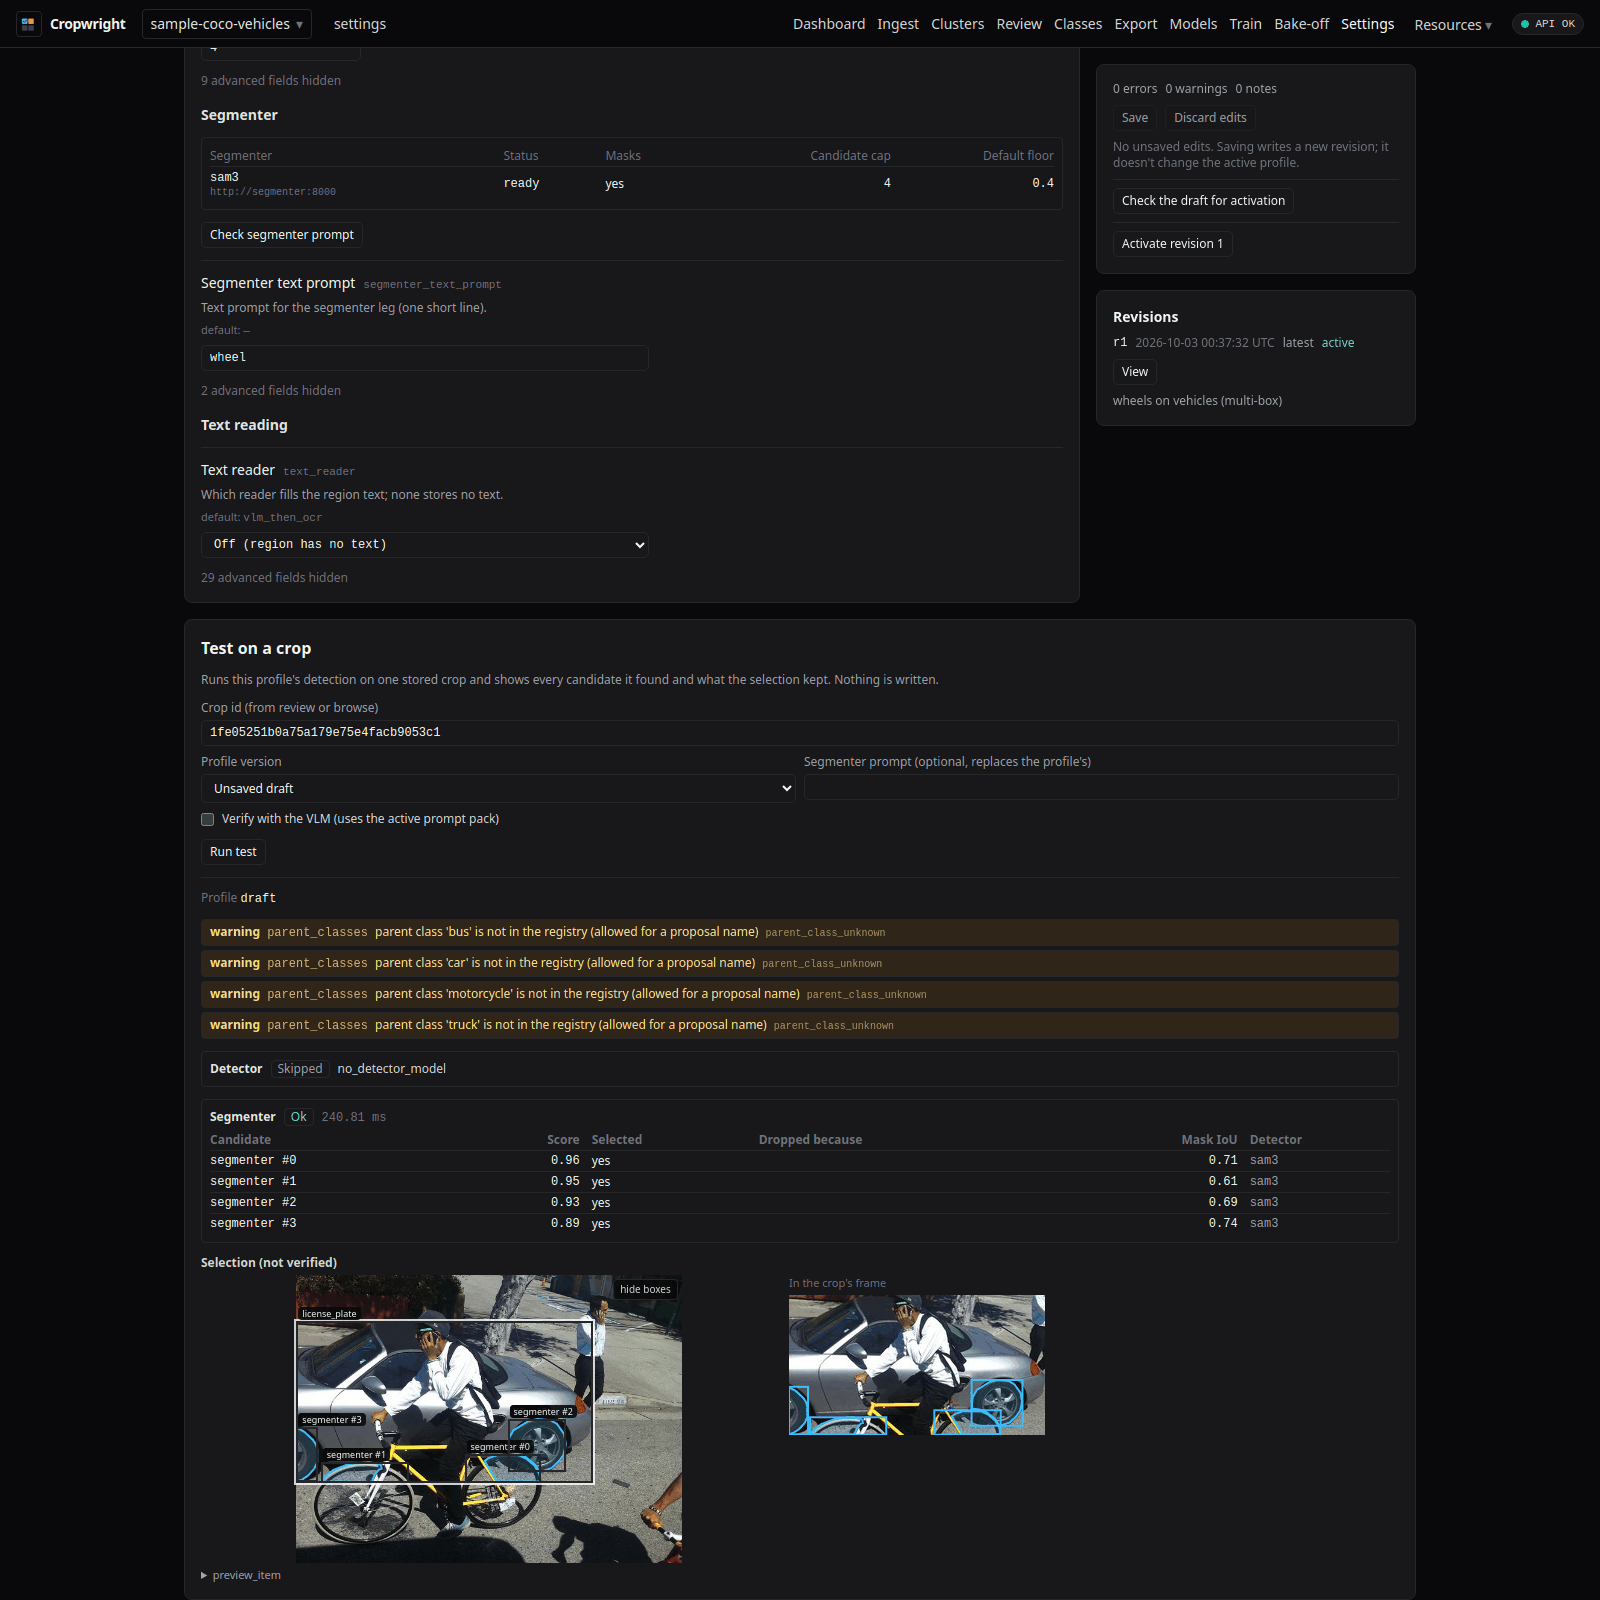Viewport: 1600px width, 1600px height.
Task: Open the Text reader dropdown
Action: (425, 545)
